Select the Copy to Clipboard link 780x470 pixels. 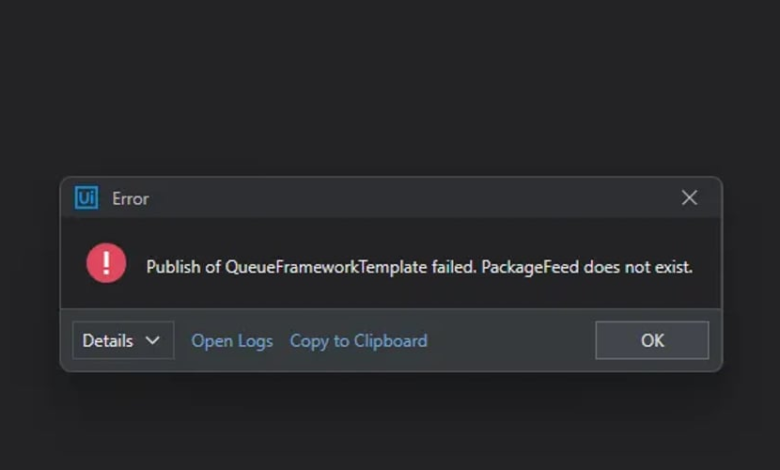(358, 341)
